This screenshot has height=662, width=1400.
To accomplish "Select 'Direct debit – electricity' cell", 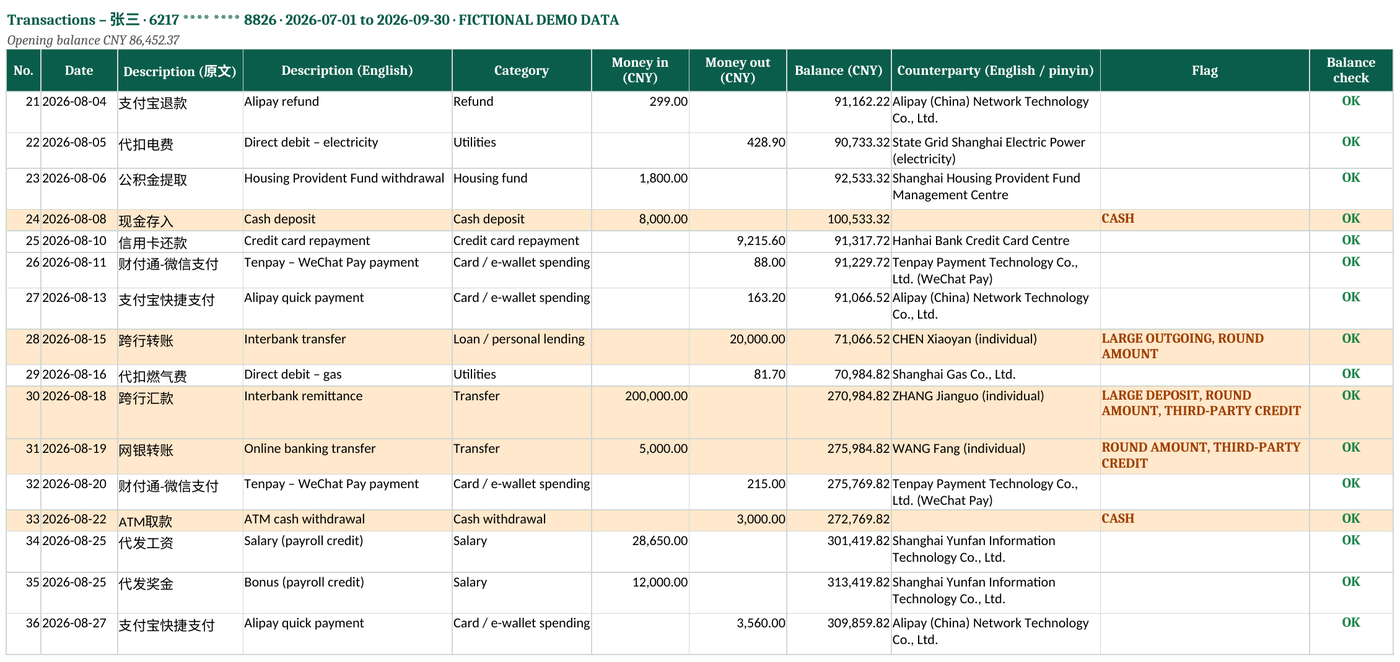I will (347, 150).
